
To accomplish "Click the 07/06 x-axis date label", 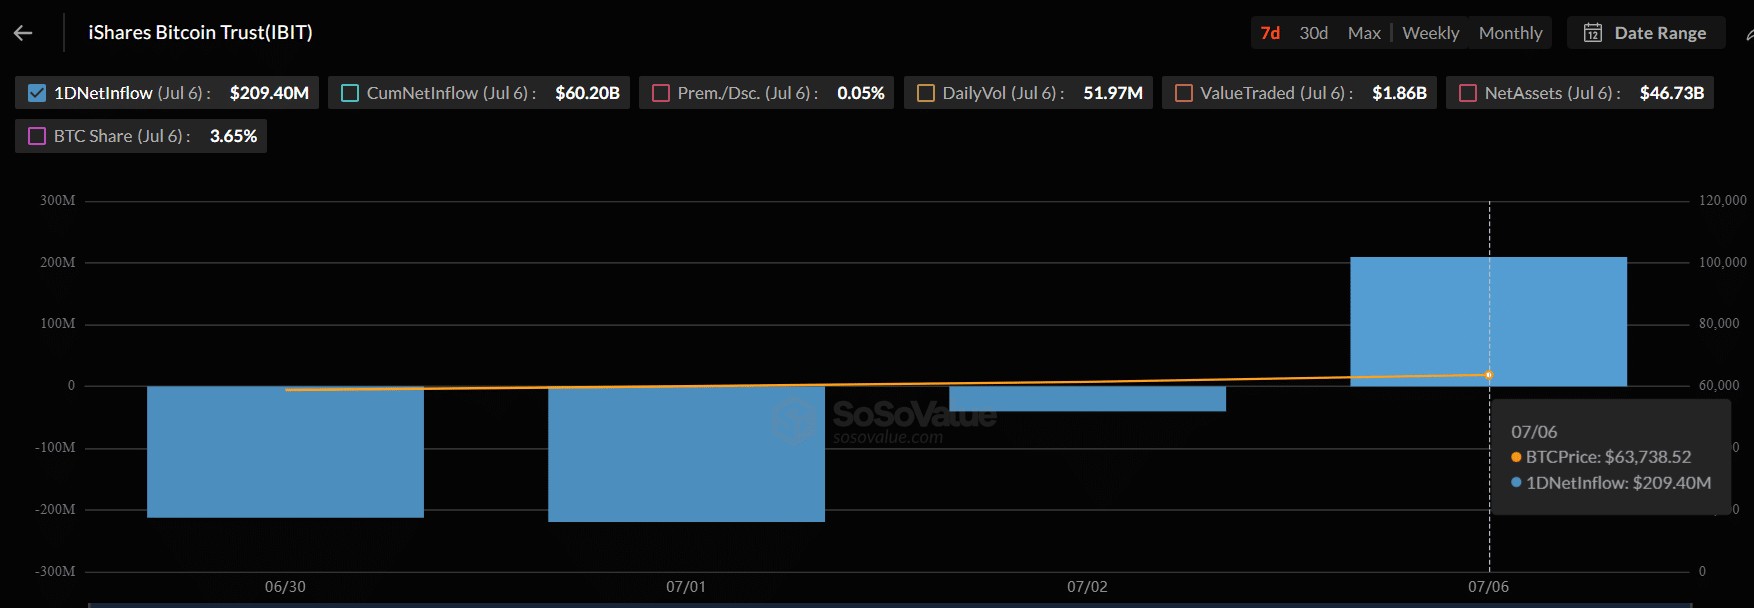I will click(x=1488, y=587).
